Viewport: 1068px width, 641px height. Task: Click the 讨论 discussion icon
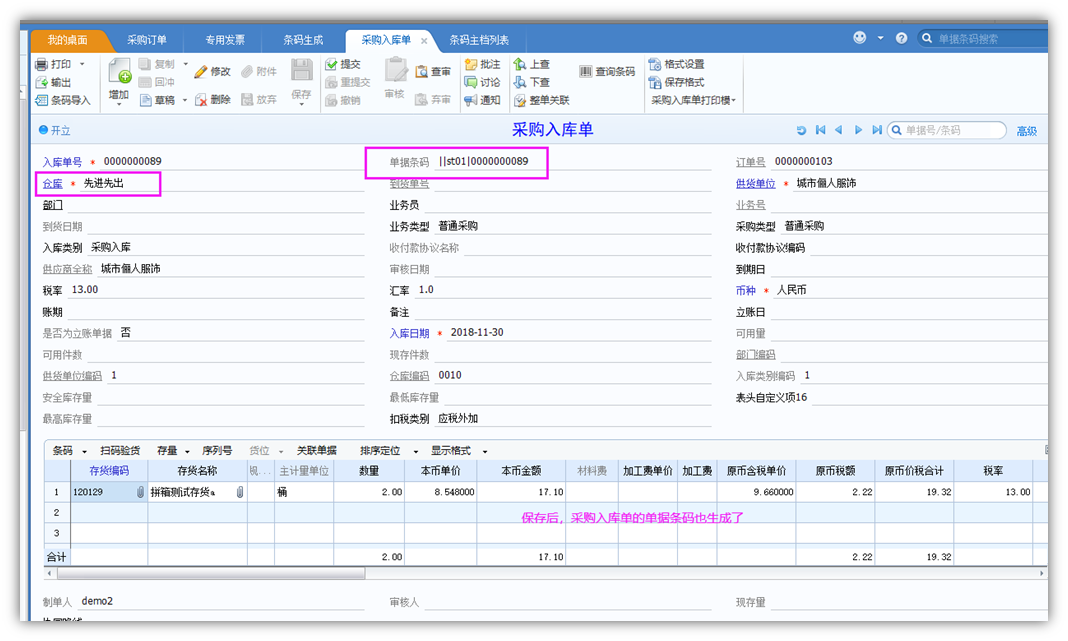(471, 82)
